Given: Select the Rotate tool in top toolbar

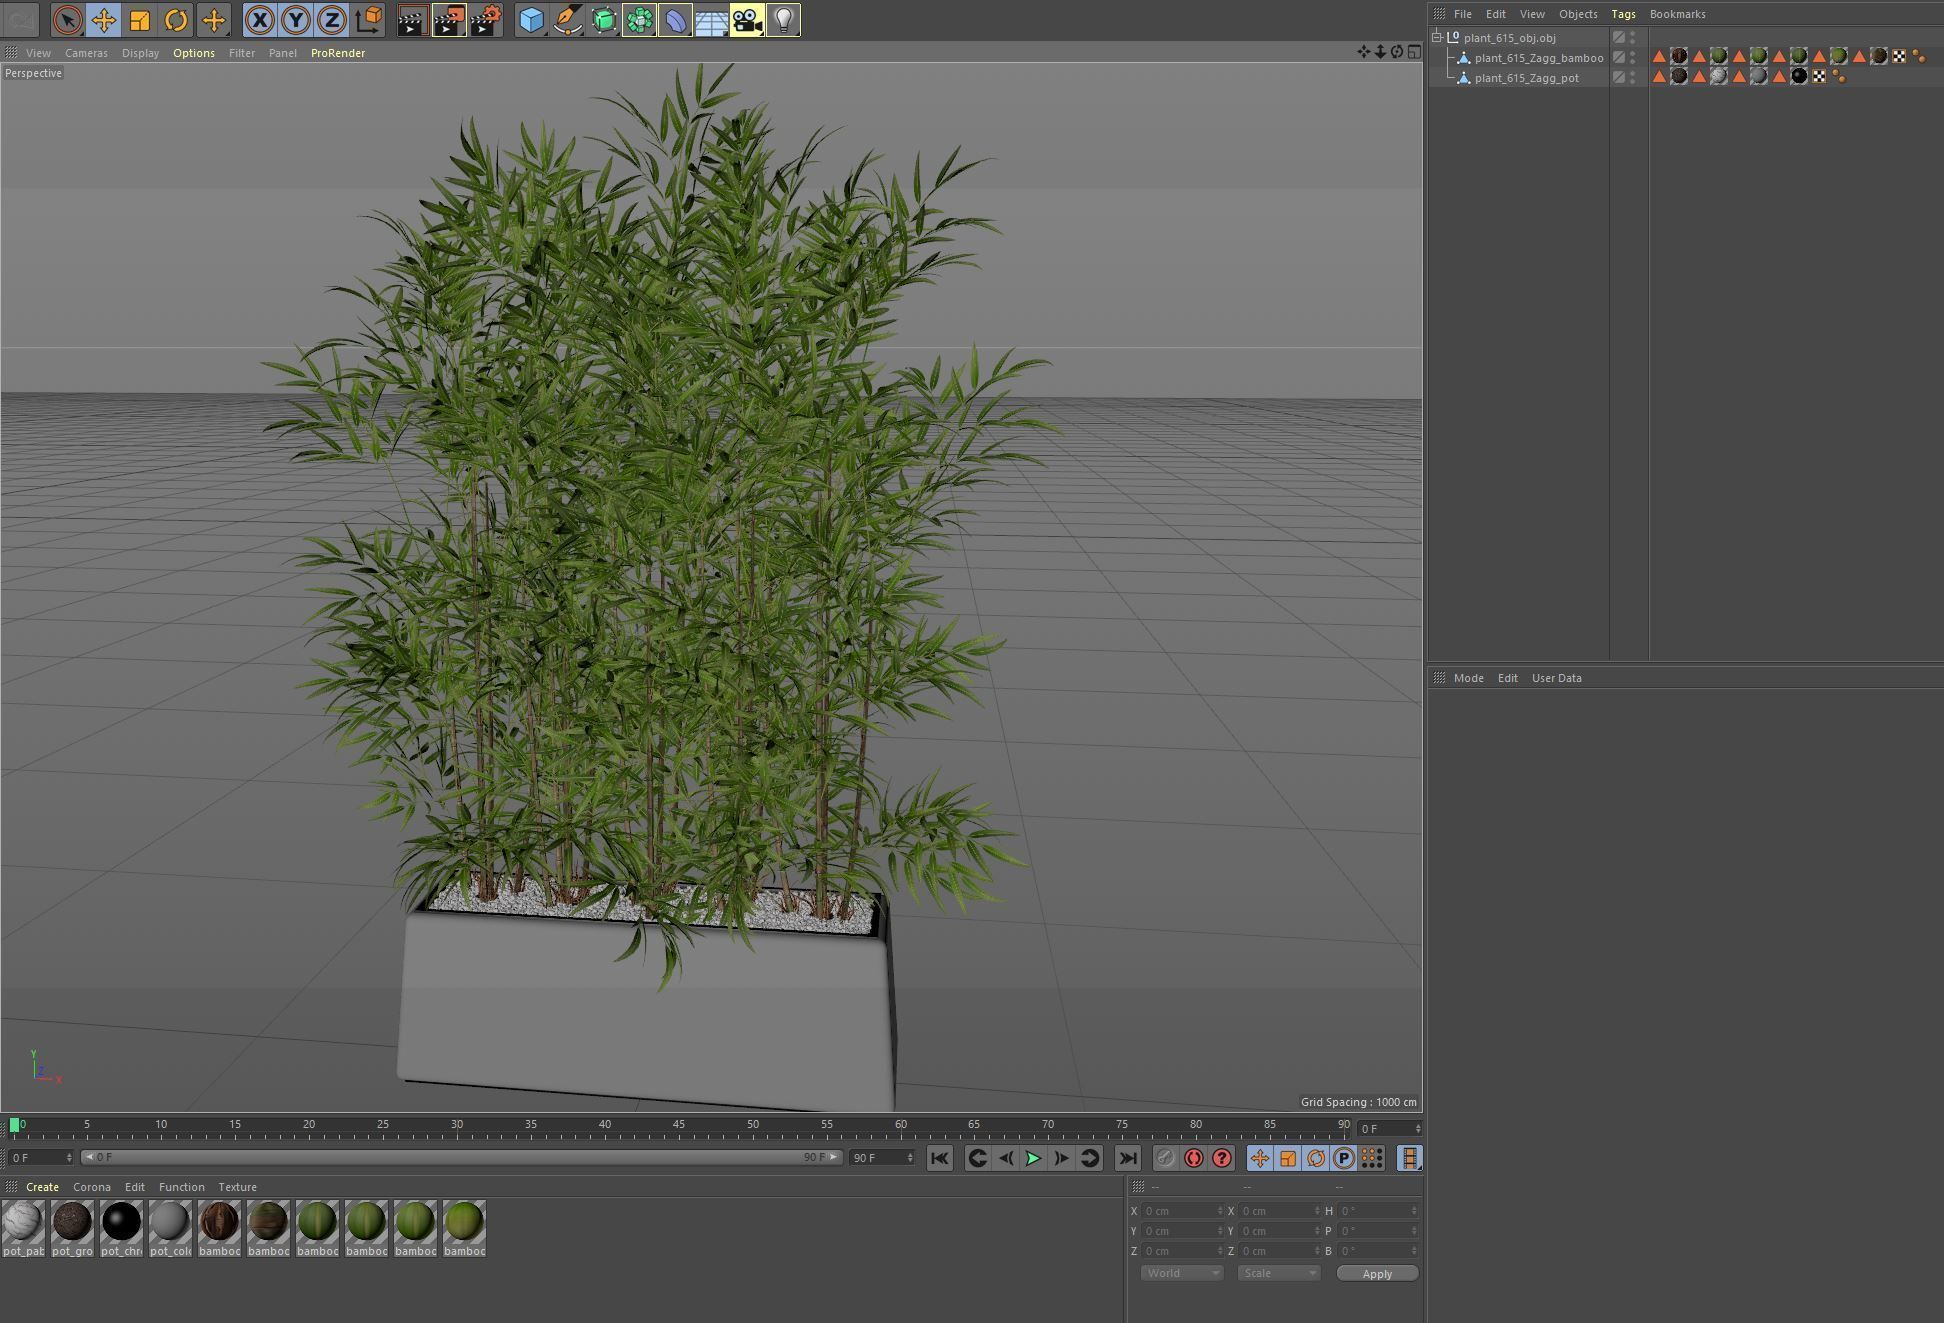Looking at the screenshot, I should [x=176, y=20].
